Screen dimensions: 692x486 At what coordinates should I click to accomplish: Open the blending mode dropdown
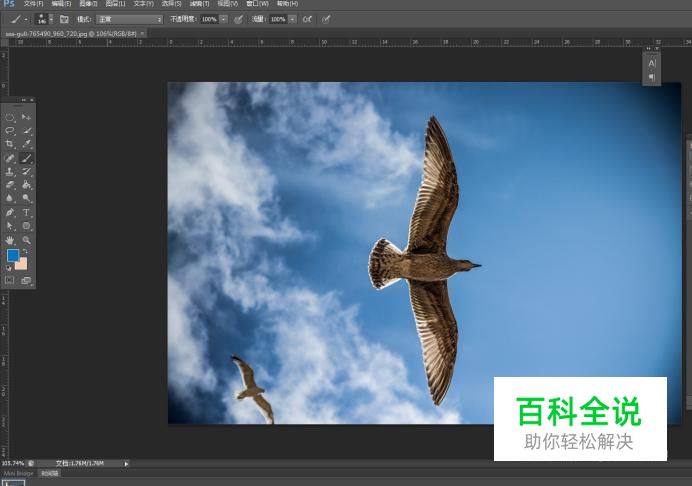(x=130, y=19)
